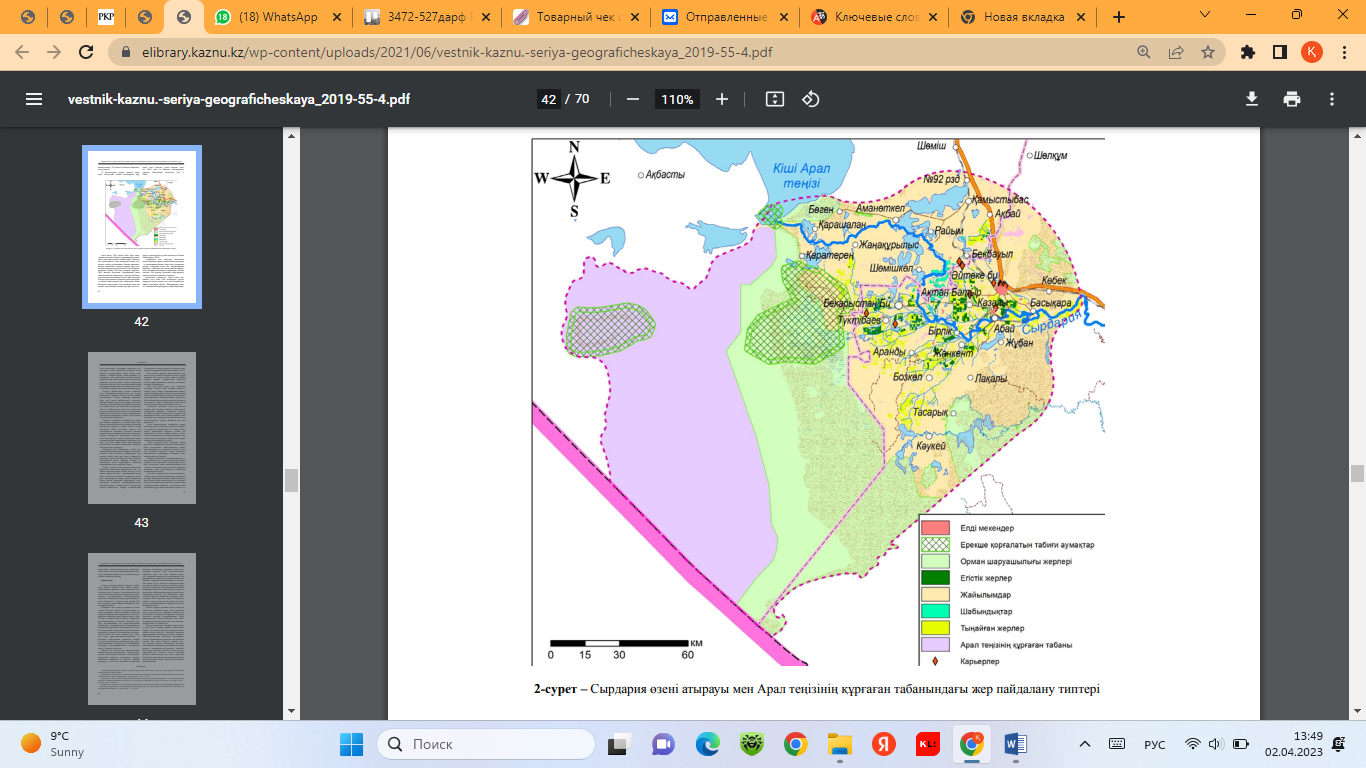Open Microsoft Word from the taskbar

(1016, 744)
